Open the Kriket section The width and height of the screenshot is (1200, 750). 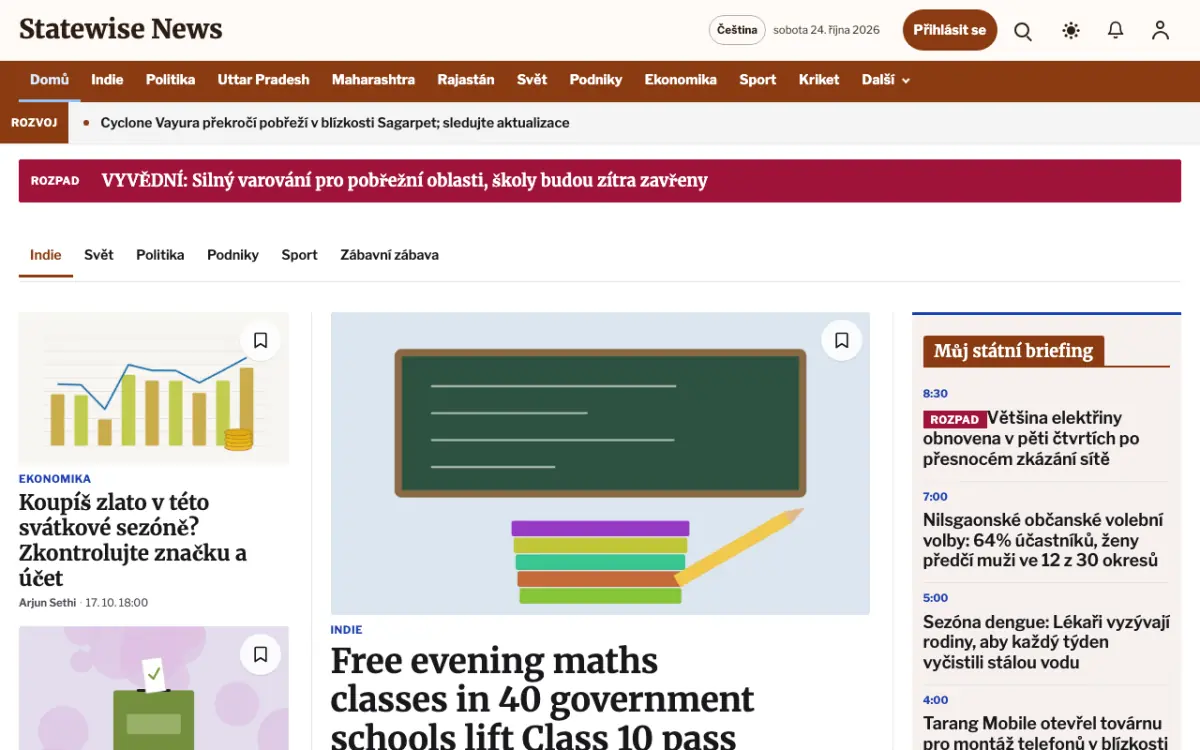tap(819, 80)
